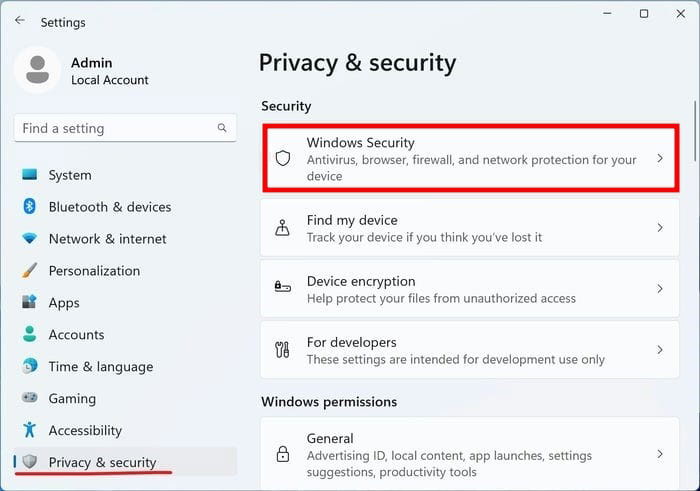The height and width of the screenshot is (491, 700).
Task: Open Device encryption settings
Action: 470,289
